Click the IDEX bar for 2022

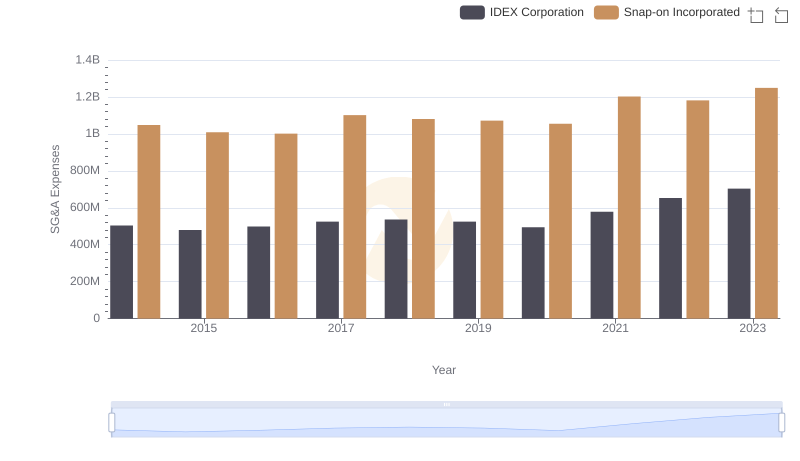[670, 258]
